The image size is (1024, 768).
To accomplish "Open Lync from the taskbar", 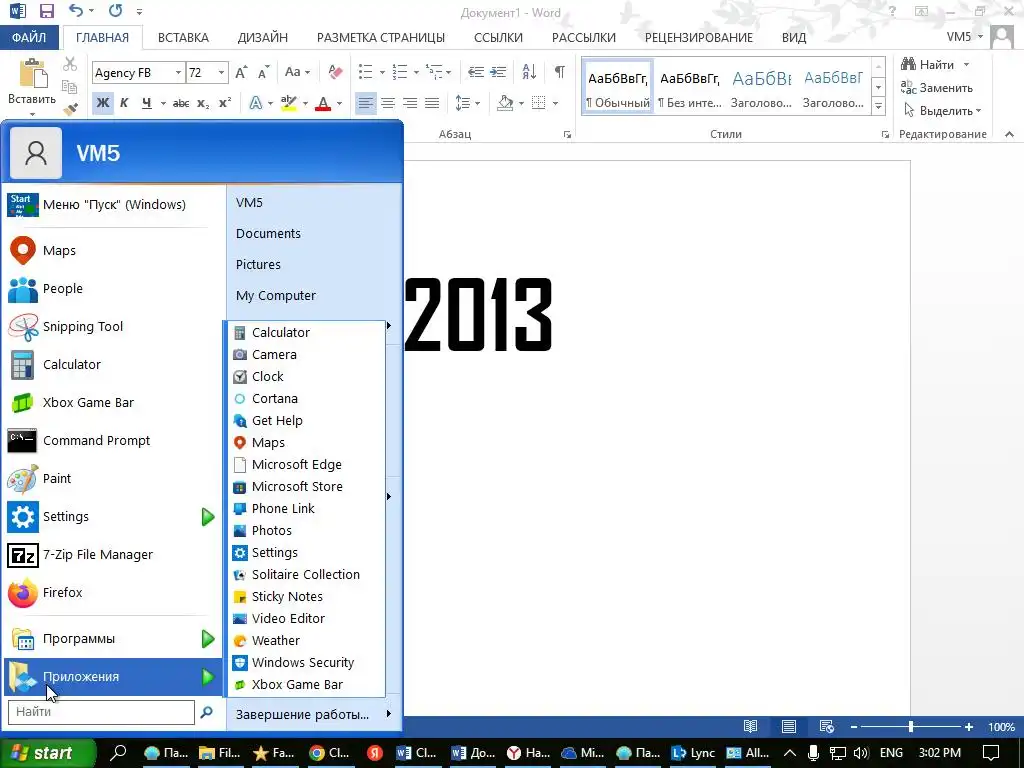I will [694, 753].
